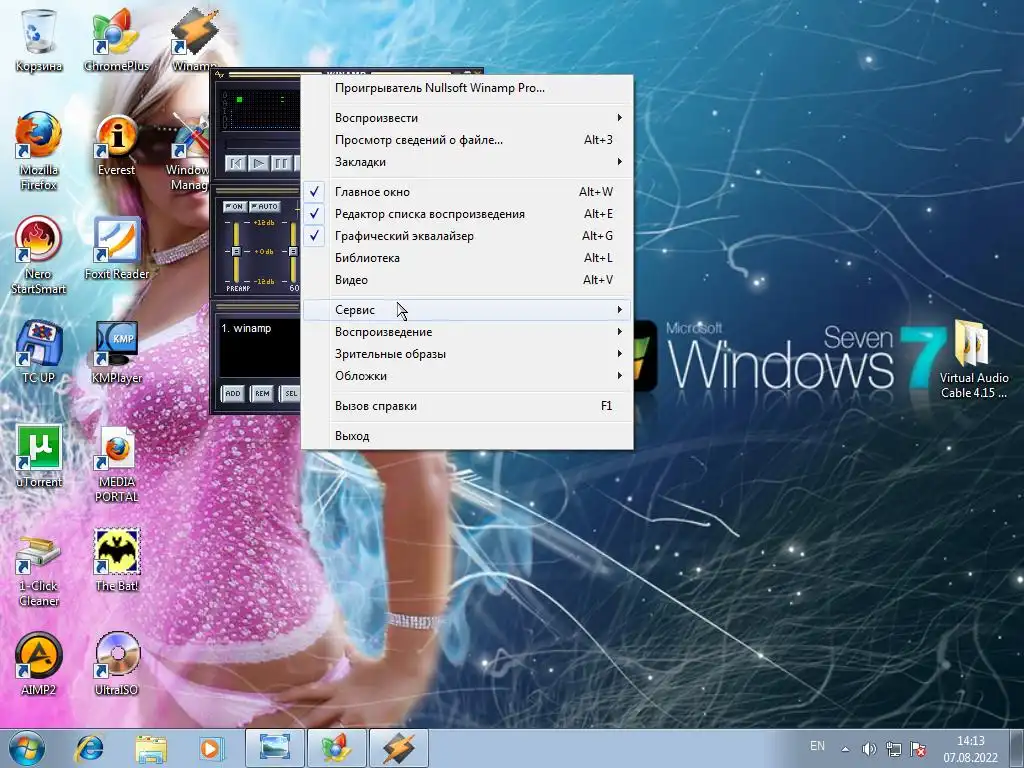Choose Проигрыватель Nullsoft Winamp Pro… menu item

click(466, 88)
